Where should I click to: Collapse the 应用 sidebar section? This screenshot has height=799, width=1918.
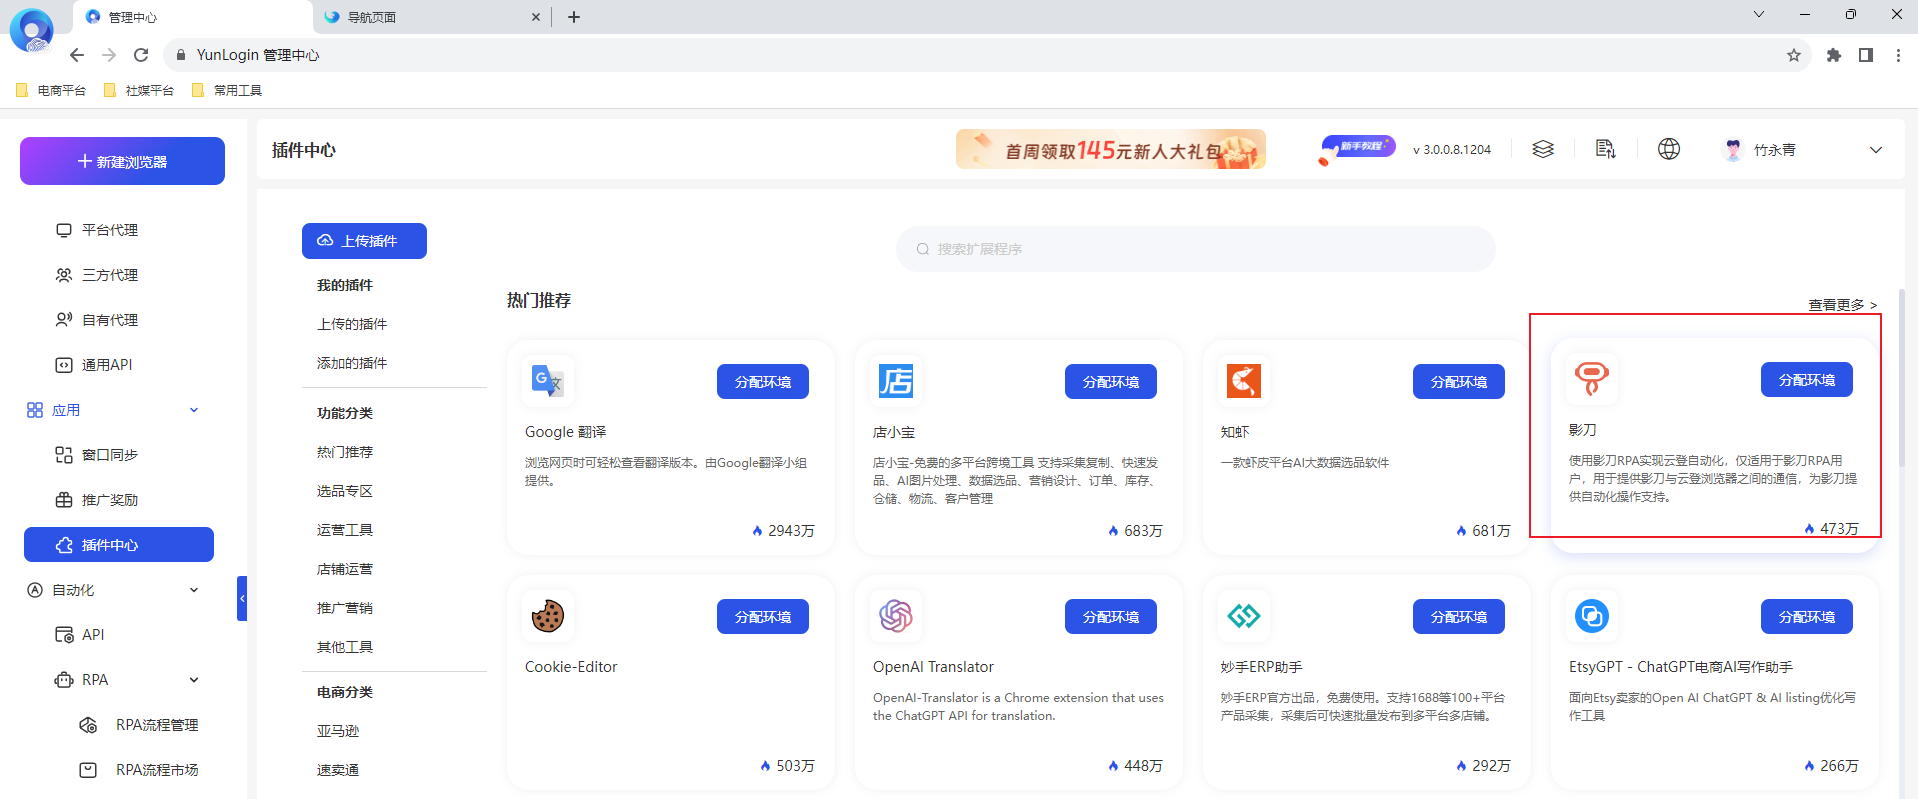click(x=194, y=410)
